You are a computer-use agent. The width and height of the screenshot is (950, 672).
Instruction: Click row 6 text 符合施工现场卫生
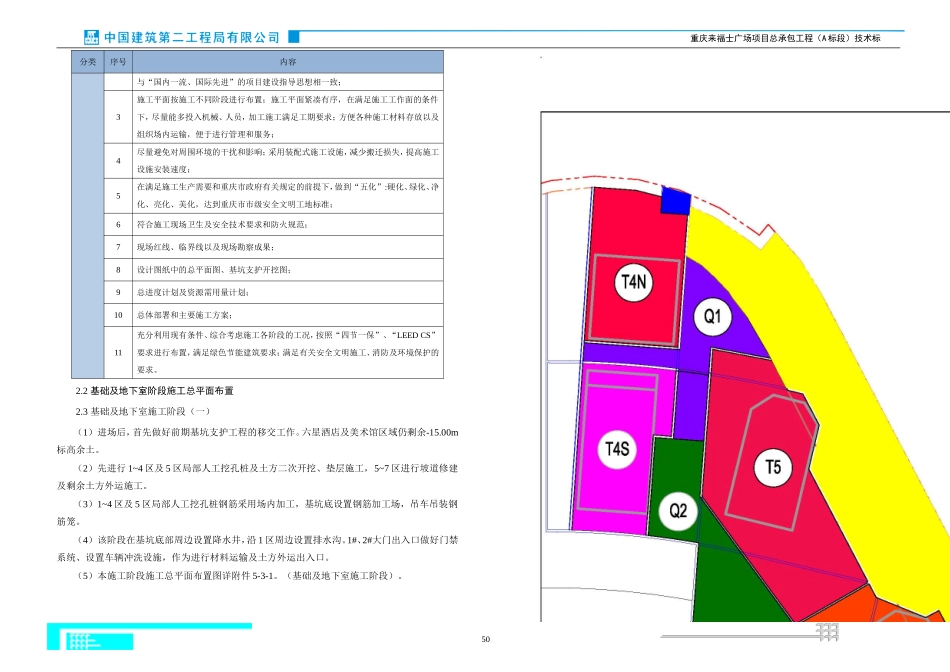coord(222,224)
